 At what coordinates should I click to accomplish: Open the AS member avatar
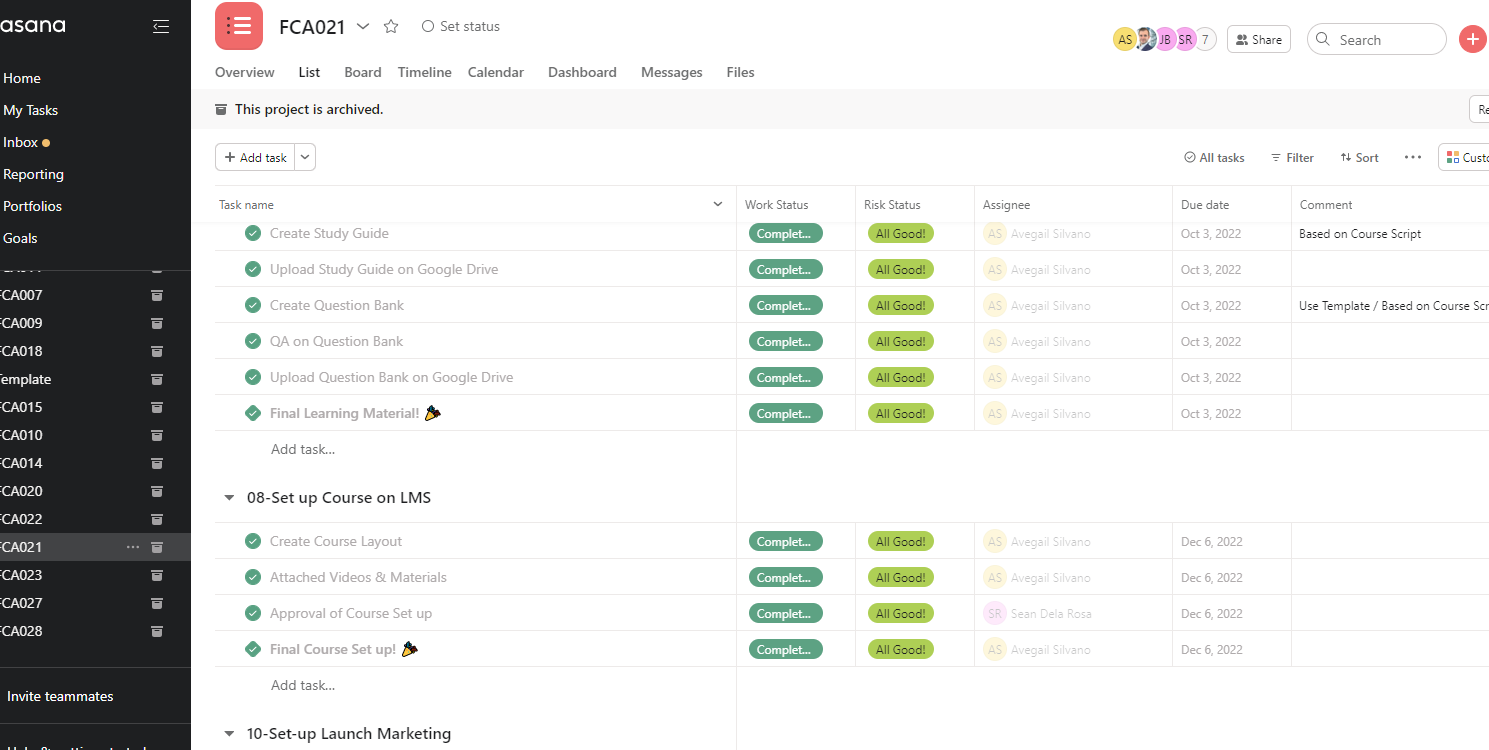point(1125,39)
